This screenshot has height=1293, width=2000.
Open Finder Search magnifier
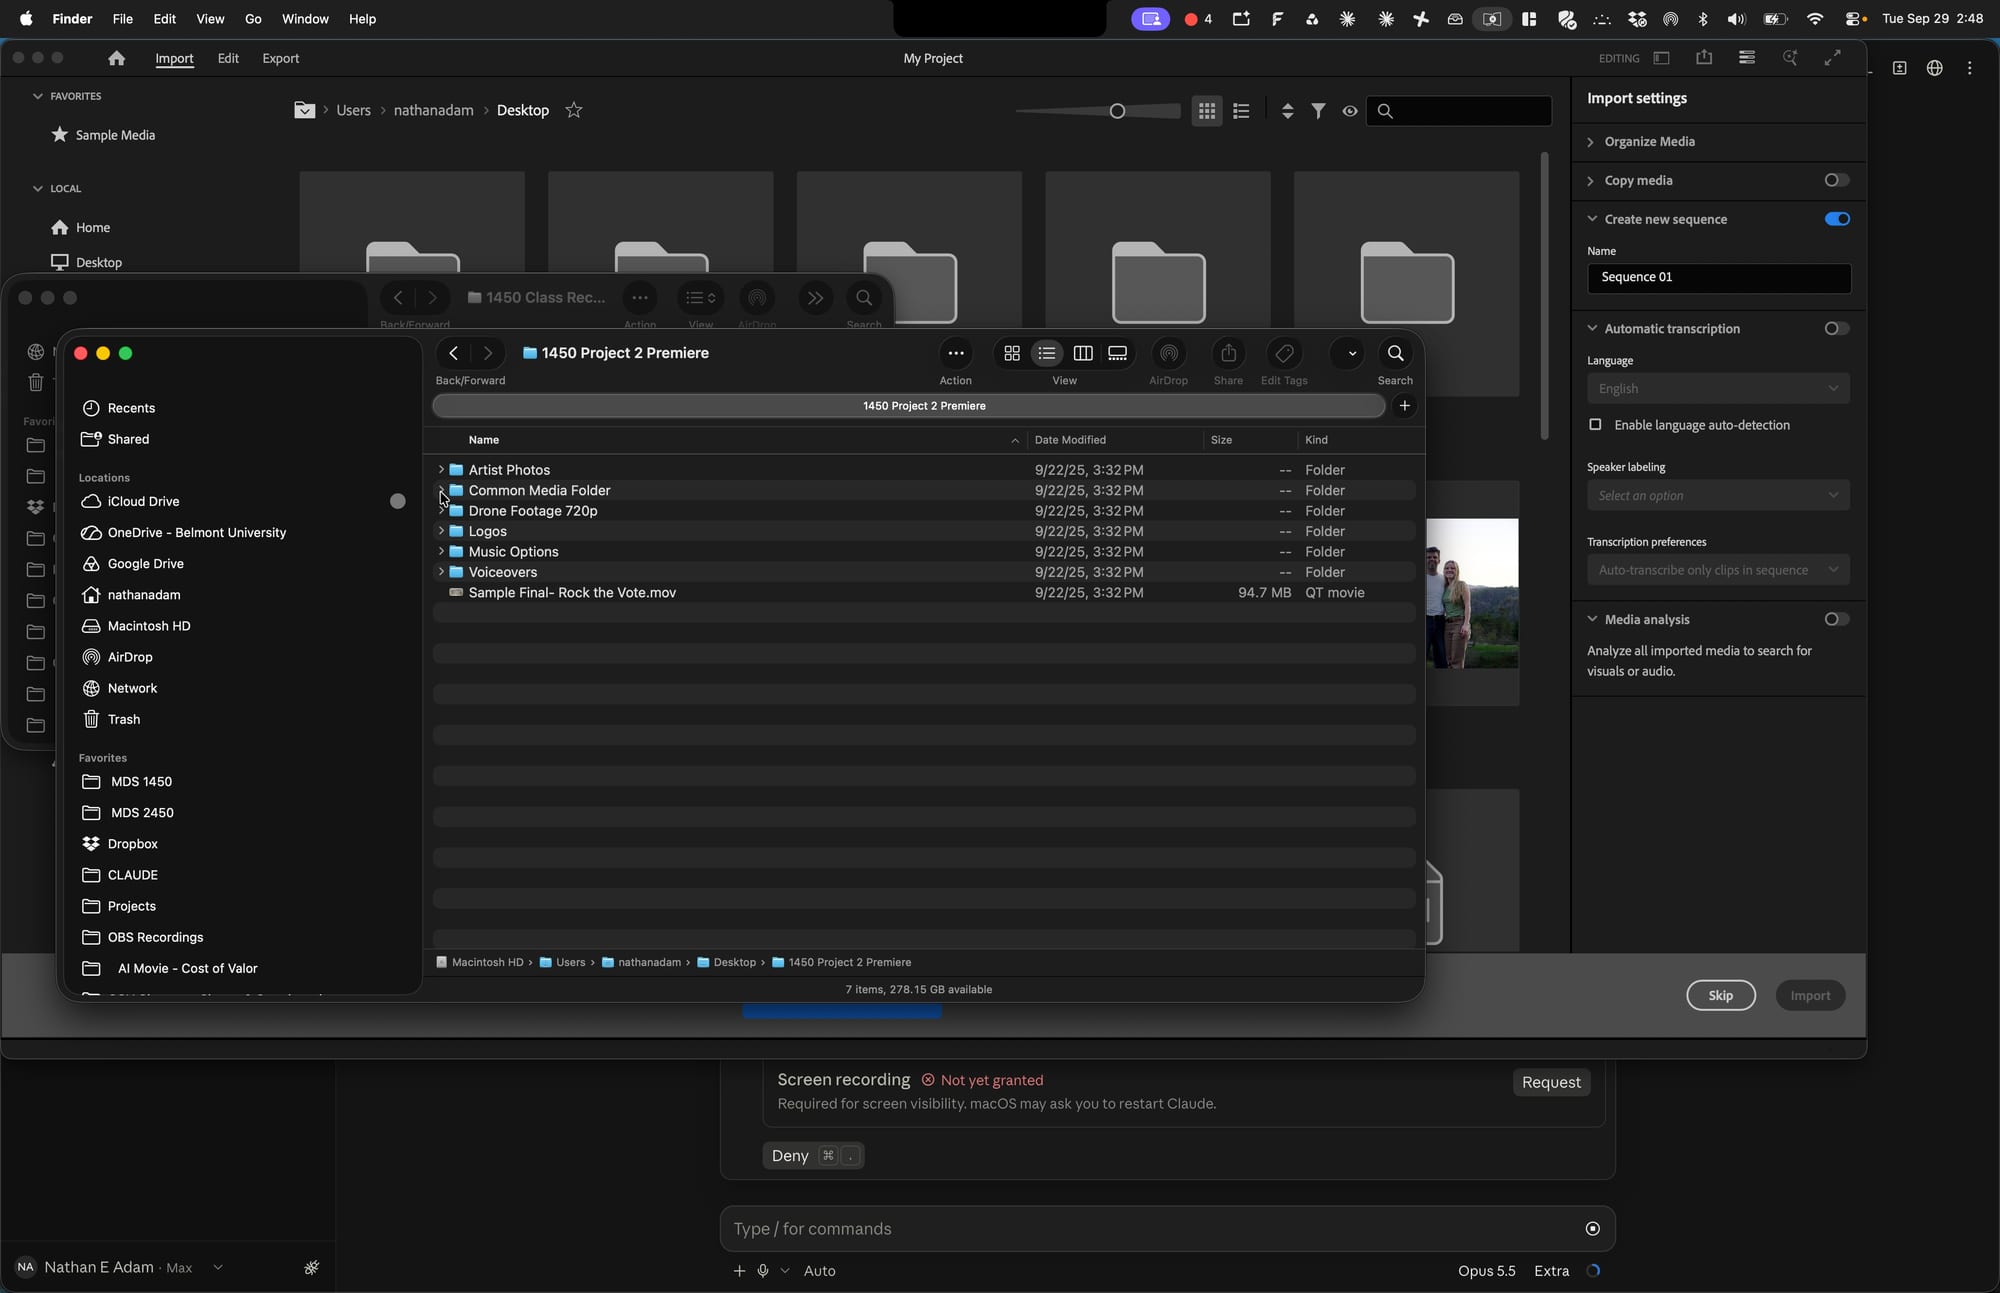point(1395,353)
